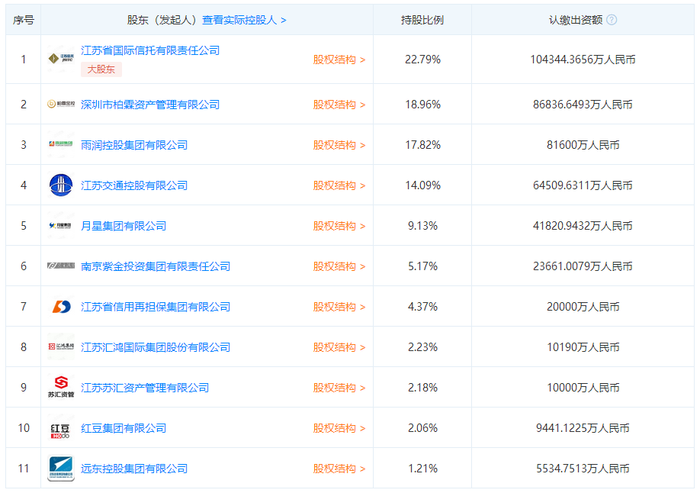Click the 江苏省国际信托有限责任公司 logo icon
Screen dimensions: 700x493
click(61, 58)
